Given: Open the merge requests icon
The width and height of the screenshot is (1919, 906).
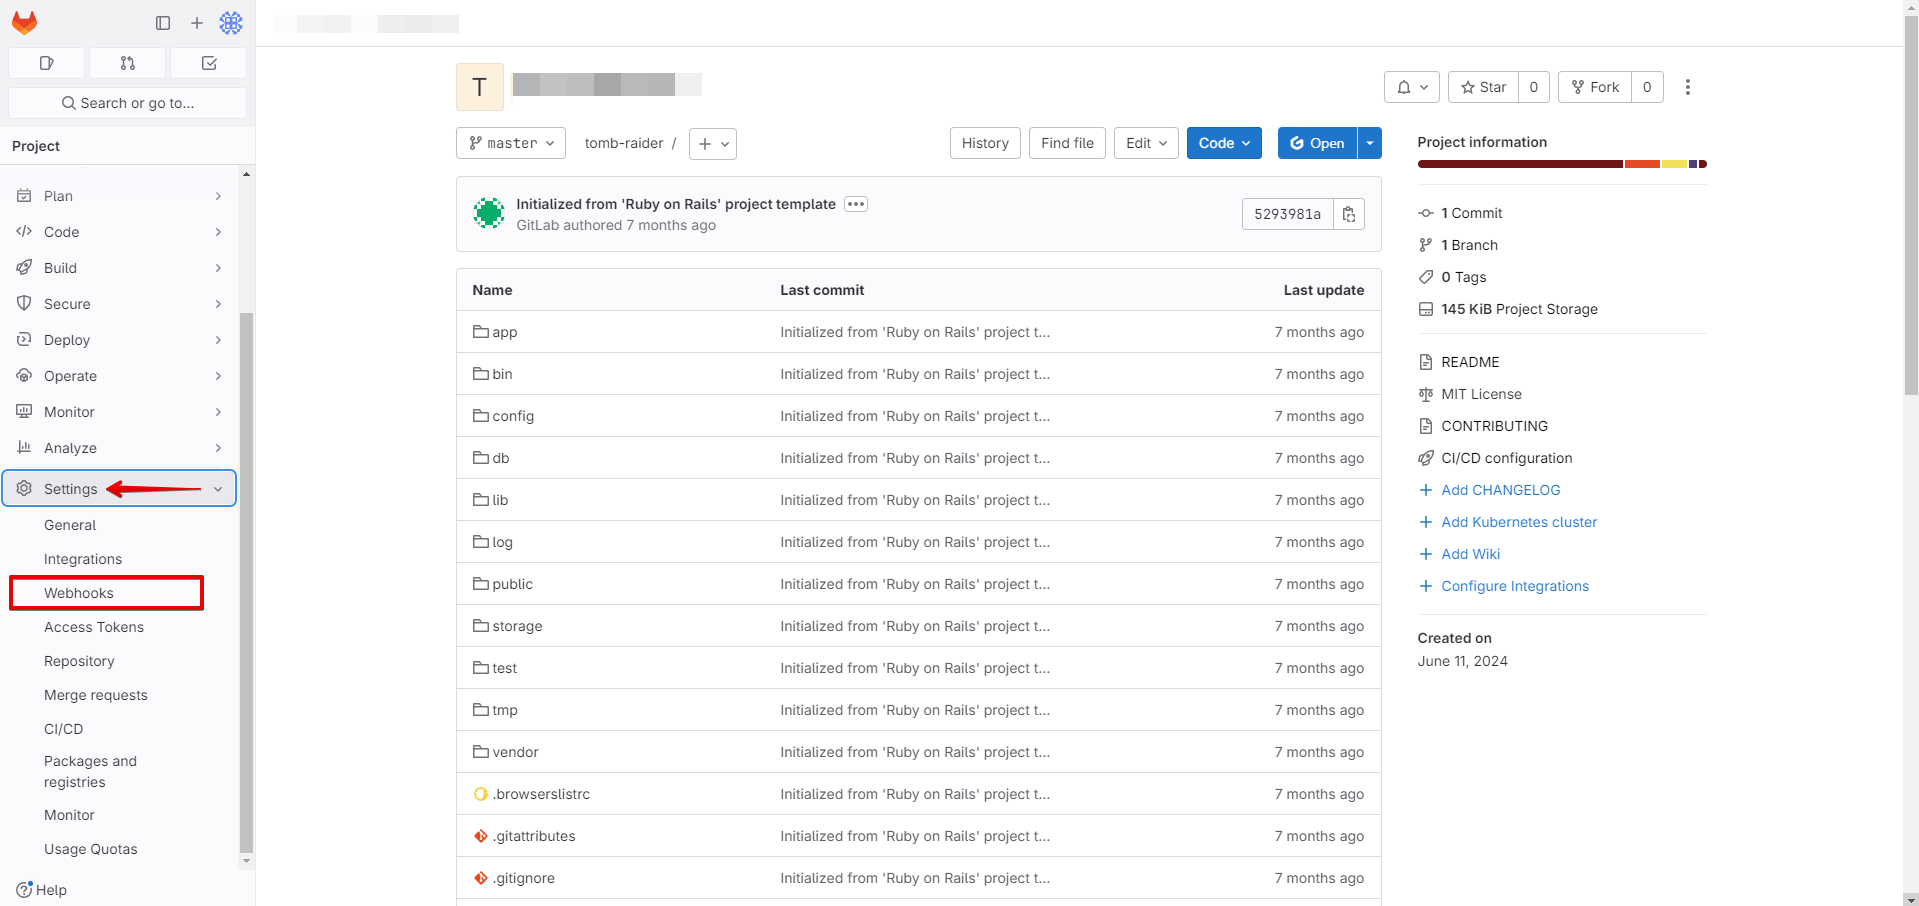Looking at the screenshot, I should click(127, 62).
